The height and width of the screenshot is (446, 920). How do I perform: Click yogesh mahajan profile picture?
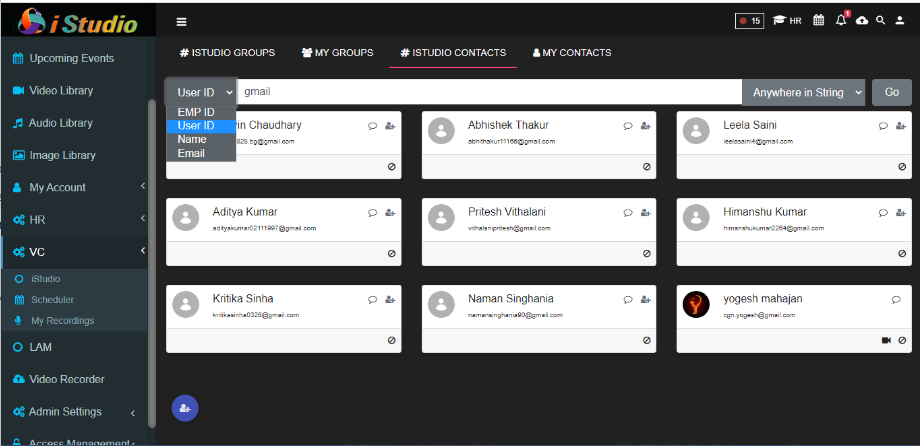coord(696,304)
